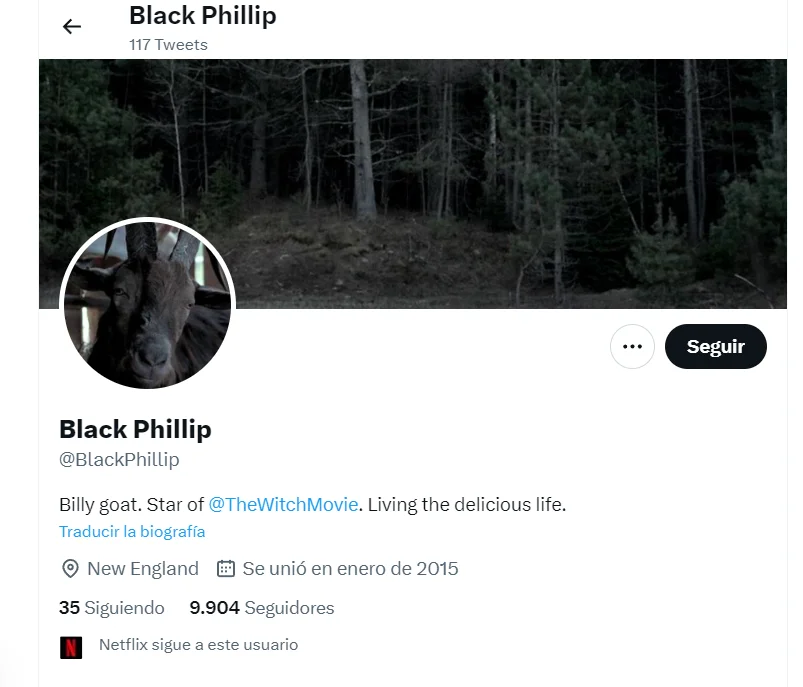This screenshot has width=803, height=687.
Task: Go back using the left arrow icon
Action: (x=72, y=26)
